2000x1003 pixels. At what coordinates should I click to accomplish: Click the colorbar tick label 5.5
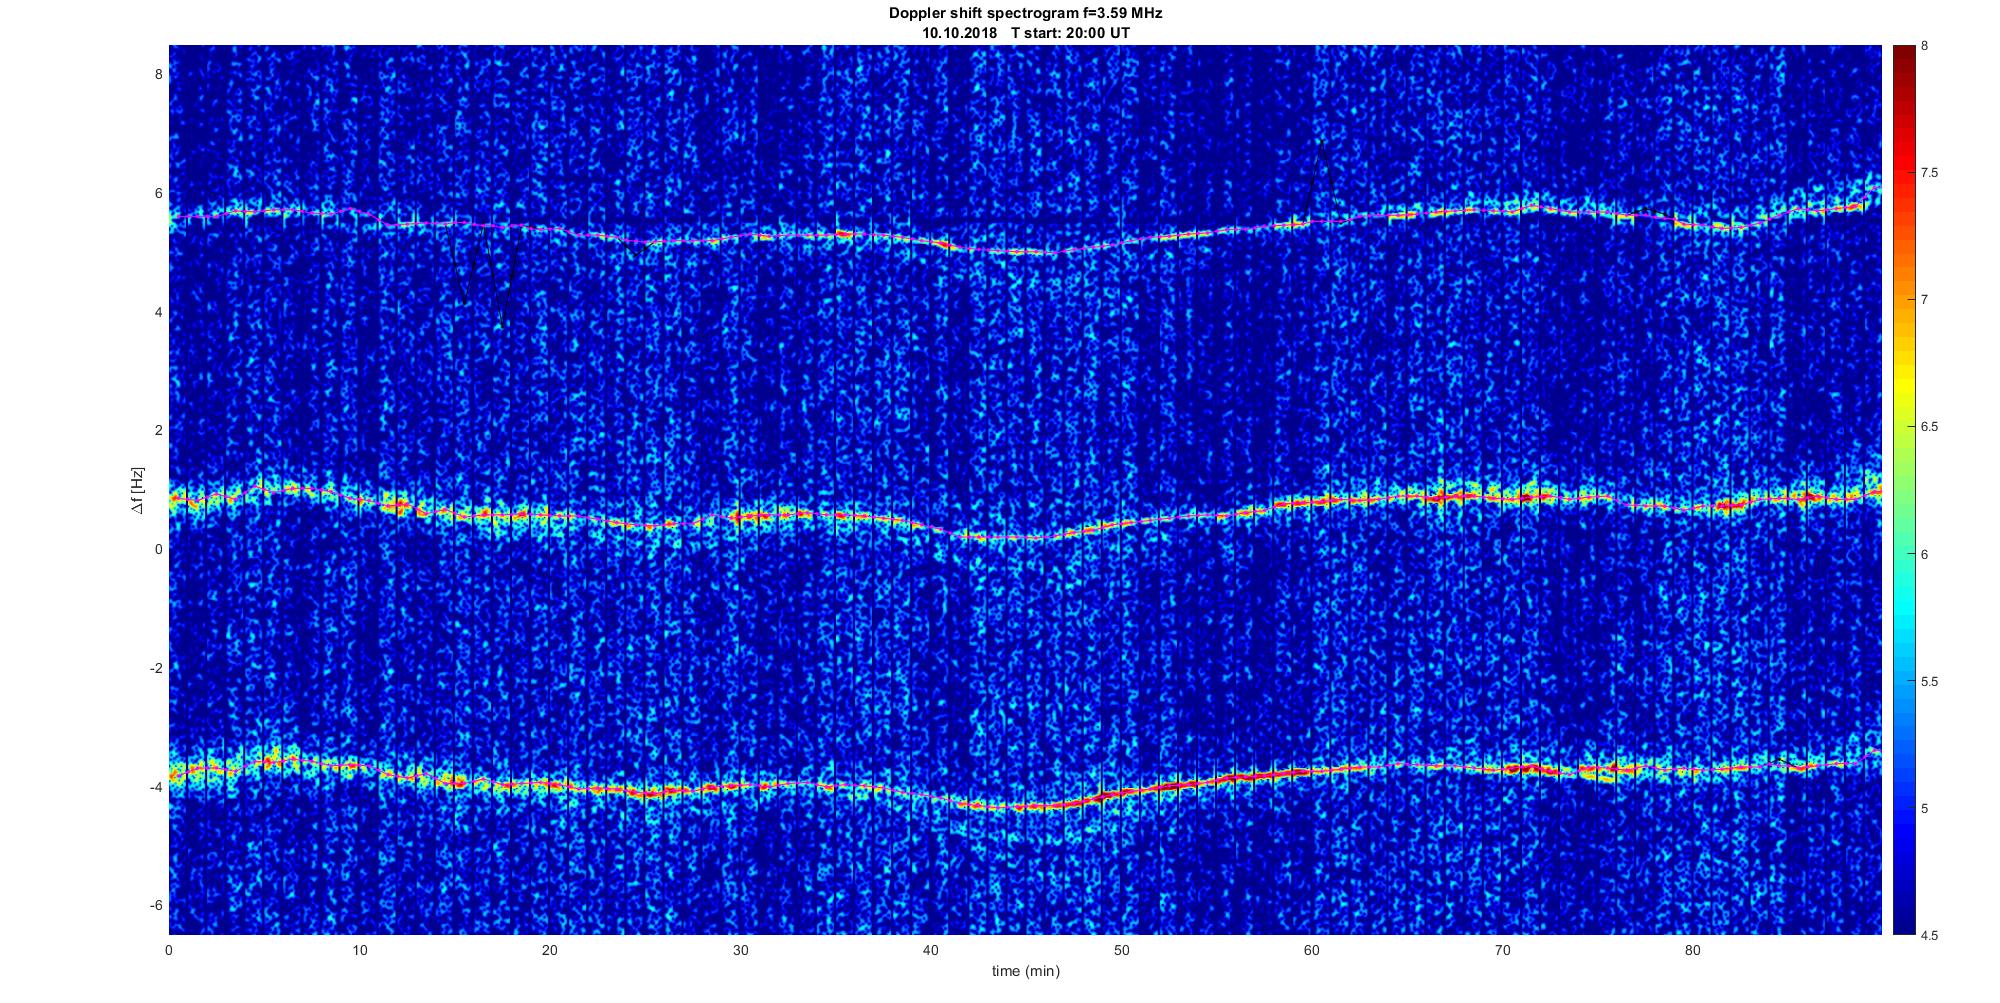point(1929,681)
